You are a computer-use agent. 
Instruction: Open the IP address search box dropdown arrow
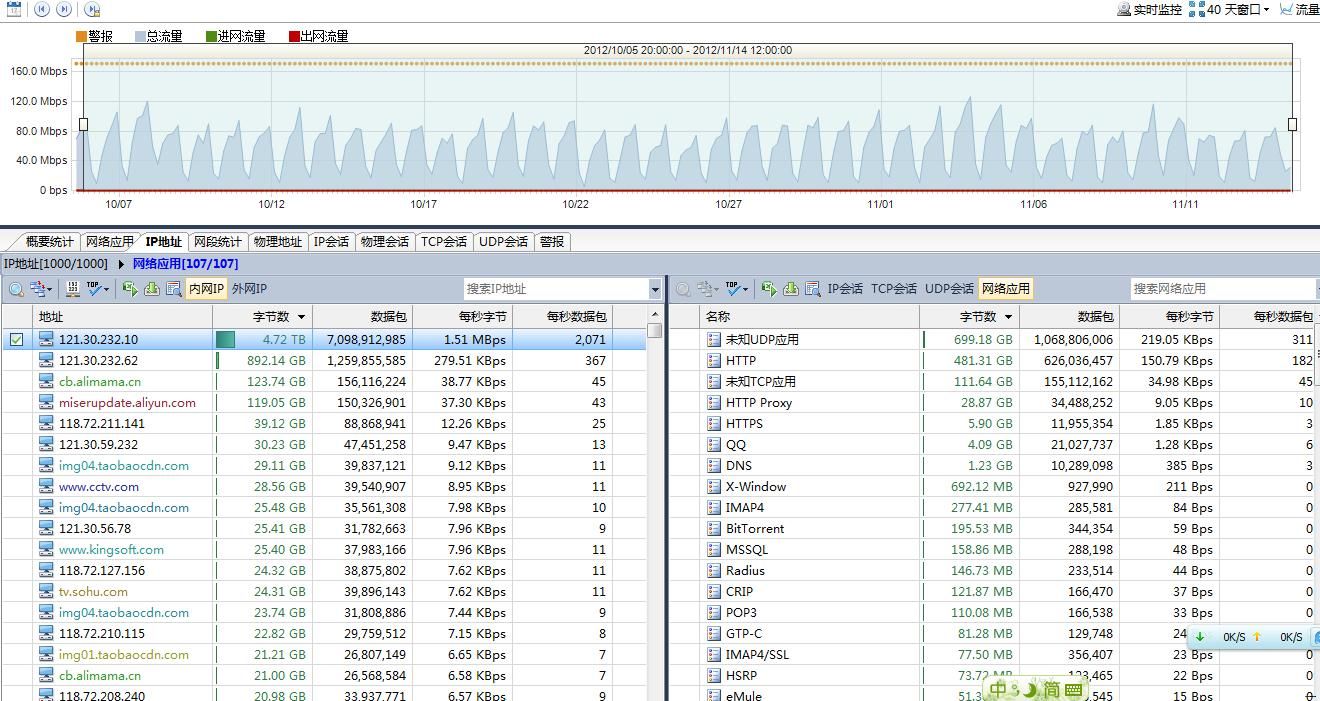point(655,289)
